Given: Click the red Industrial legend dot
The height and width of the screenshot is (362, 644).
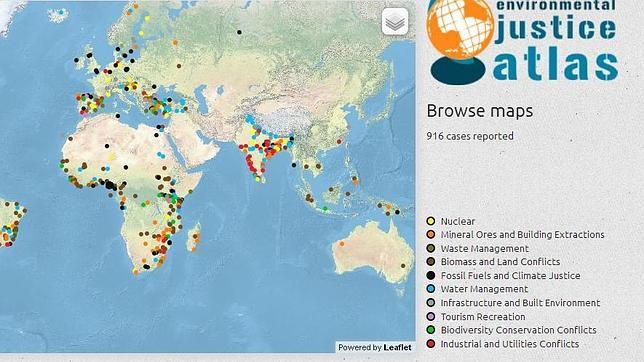Looking at the screenshot, I should [x=430, y=344].
